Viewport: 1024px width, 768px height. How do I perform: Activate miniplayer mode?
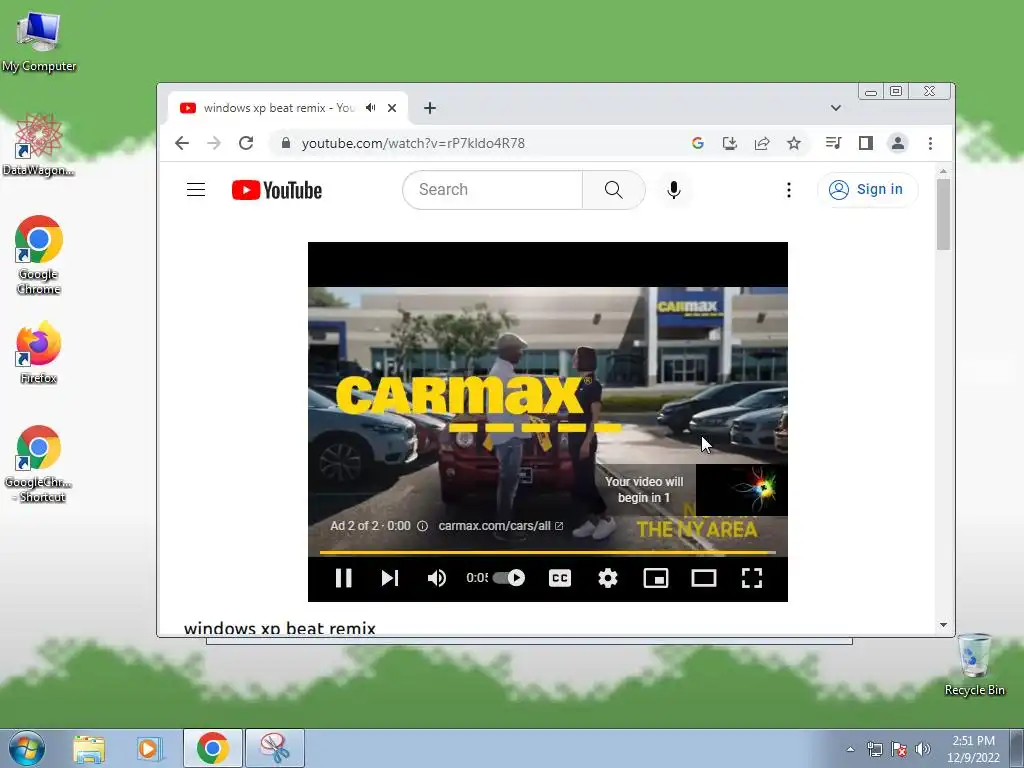coord(656,578)
